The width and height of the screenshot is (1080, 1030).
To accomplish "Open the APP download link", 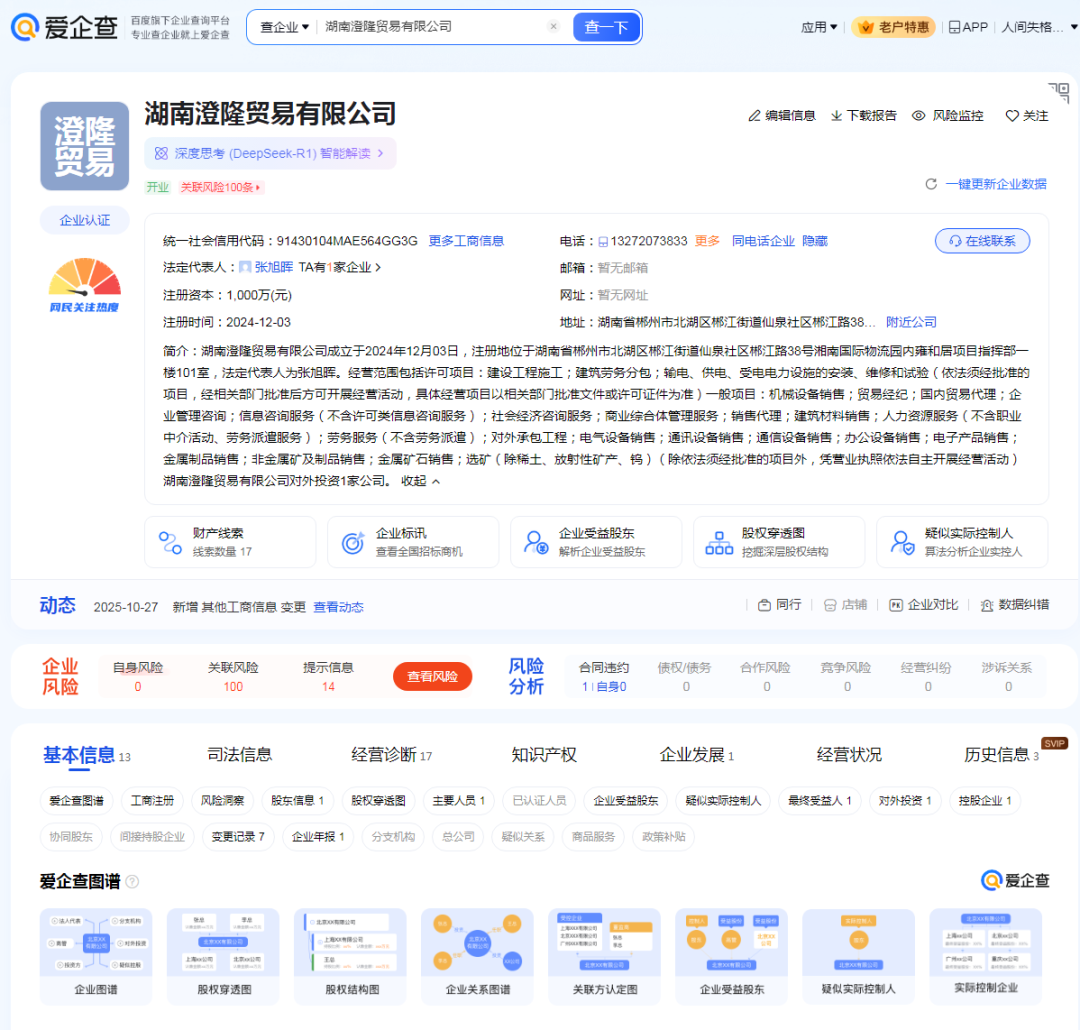I will tap(968, 27).
